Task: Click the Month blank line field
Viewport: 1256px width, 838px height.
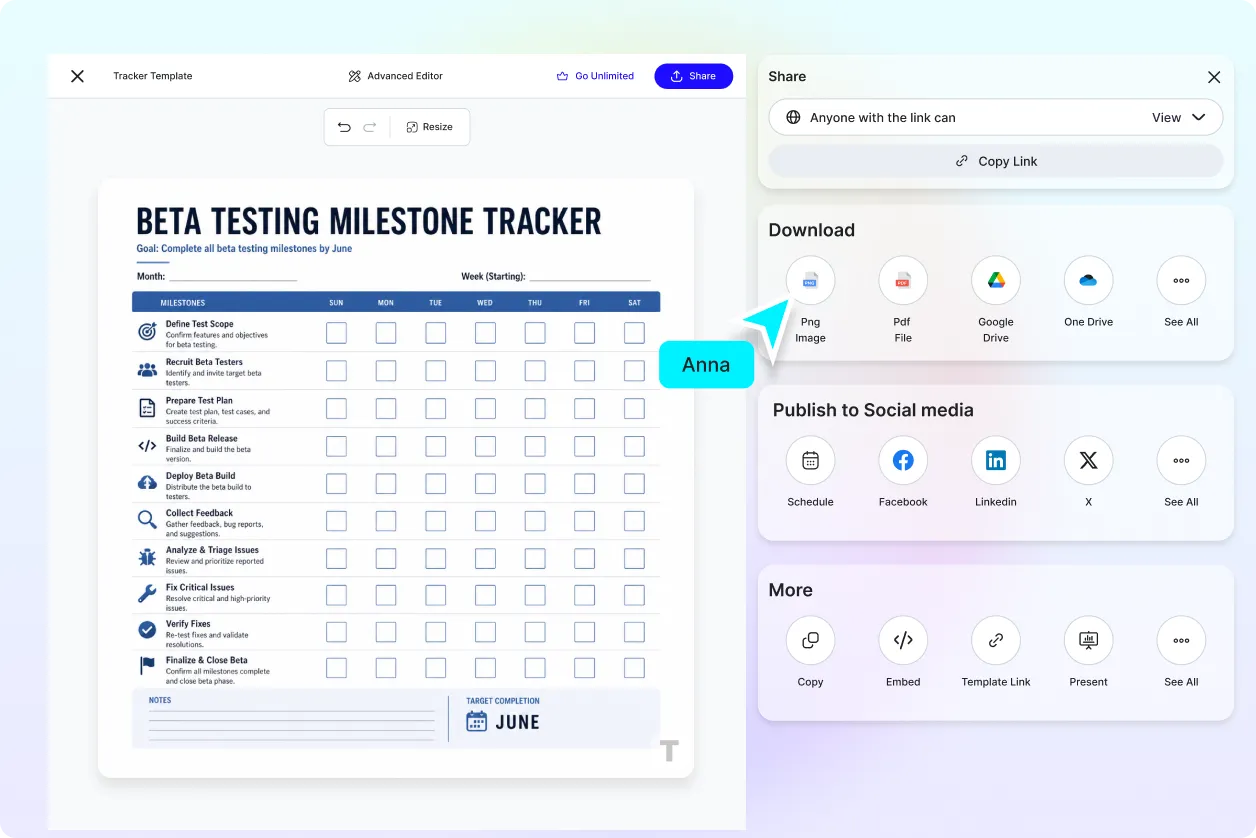Action: (x=233, y=277)
